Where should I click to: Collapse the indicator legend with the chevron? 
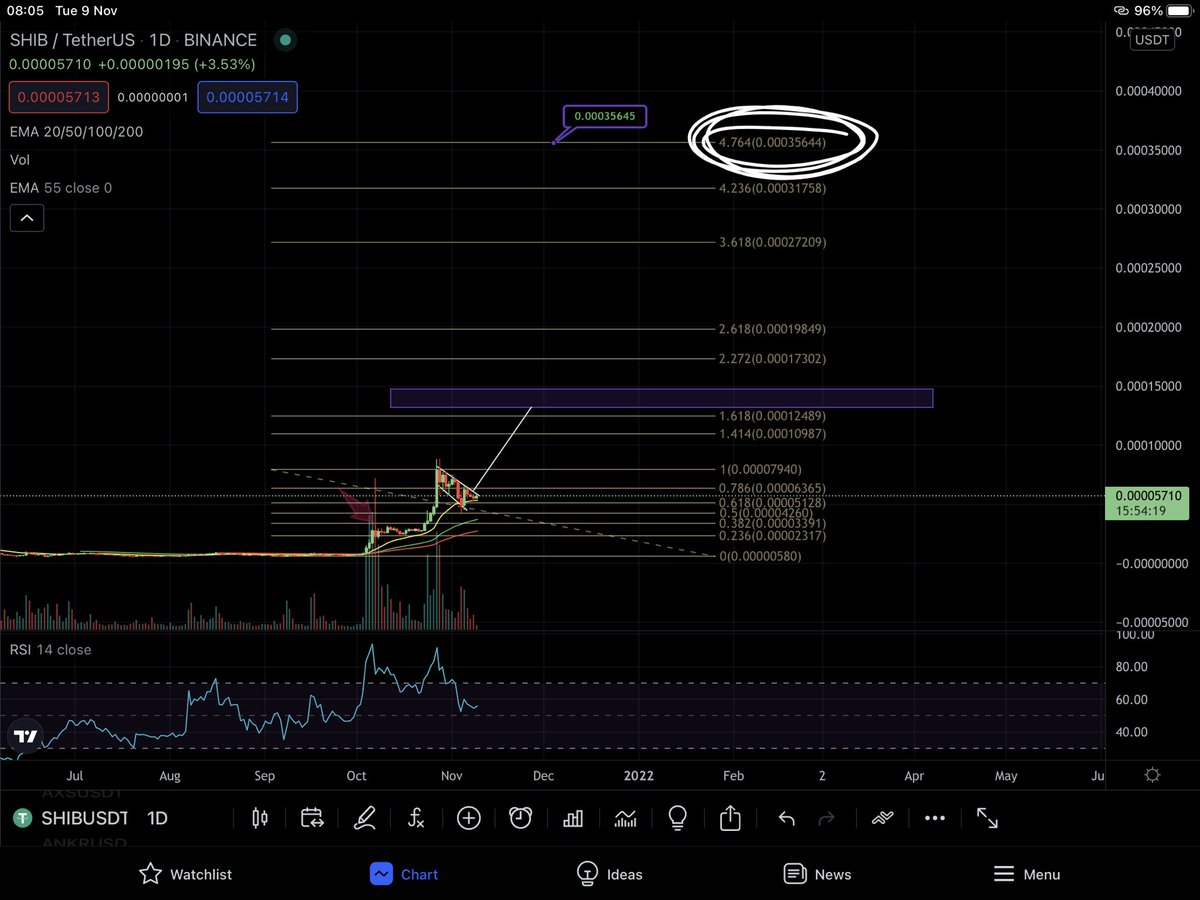tap(27, 217)
